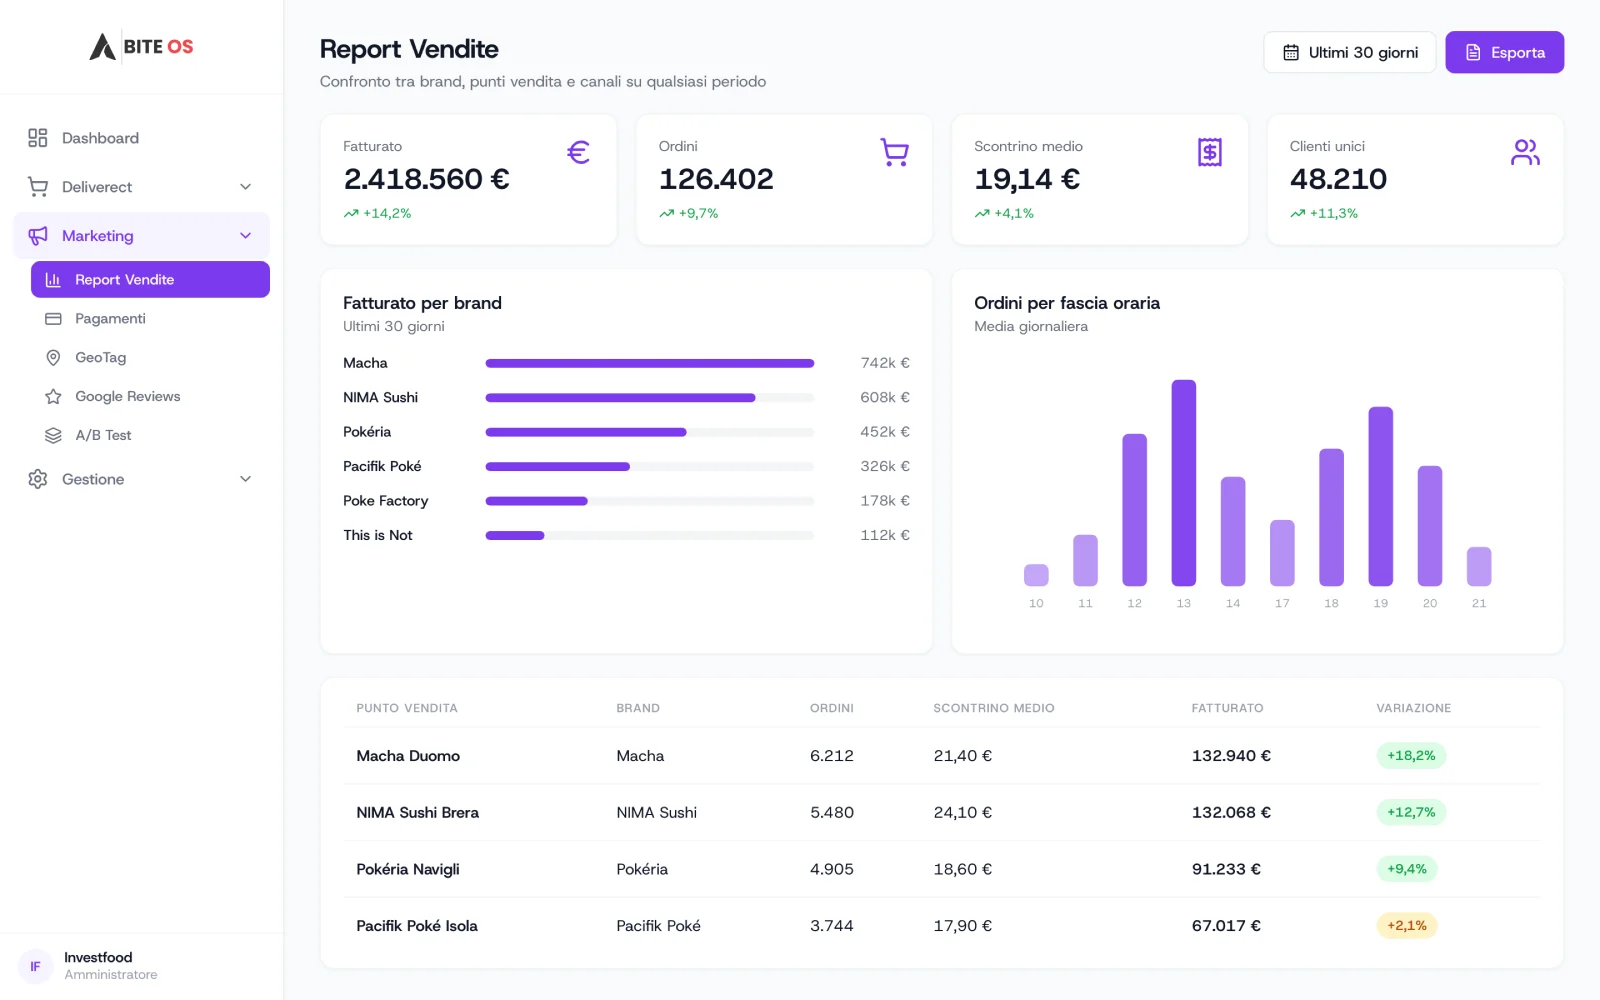Expand the Gestione menu chevron

coord(246,479)
